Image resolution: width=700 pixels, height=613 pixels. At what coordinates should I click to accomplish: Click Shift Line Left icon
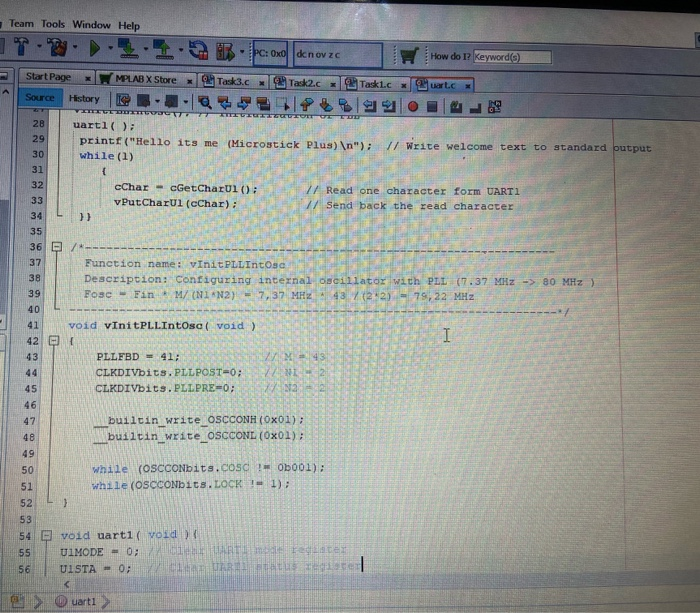(369, 106)
